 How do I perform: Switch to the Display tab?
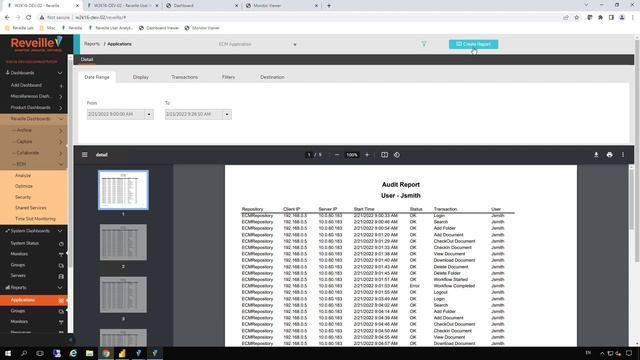pyautogui.click(x=140, y=77)
